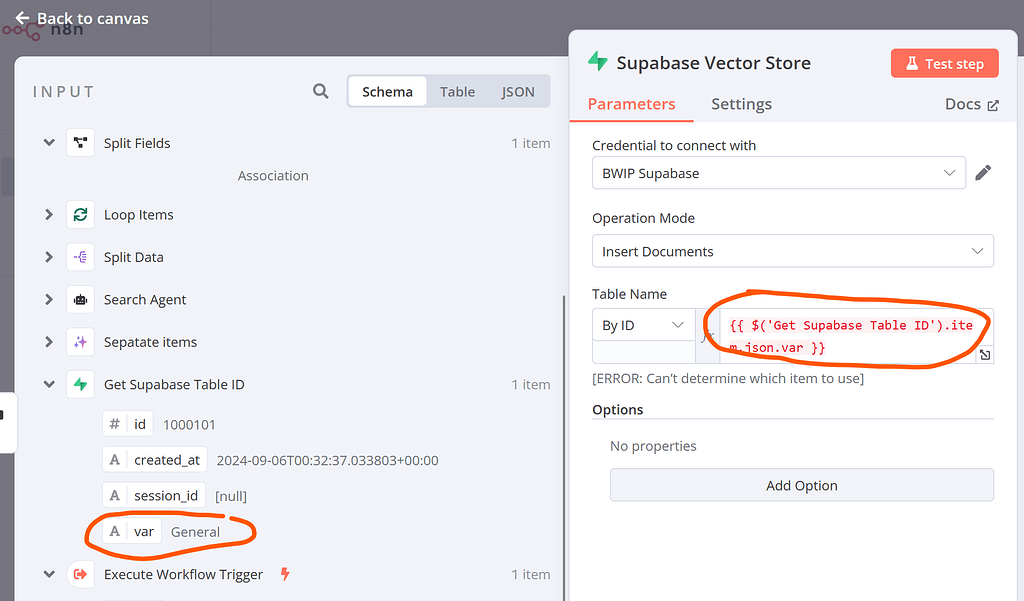Click the Search Agent node icon
The width and height of the screenshot is (1024, 601).
click(80, 299)
